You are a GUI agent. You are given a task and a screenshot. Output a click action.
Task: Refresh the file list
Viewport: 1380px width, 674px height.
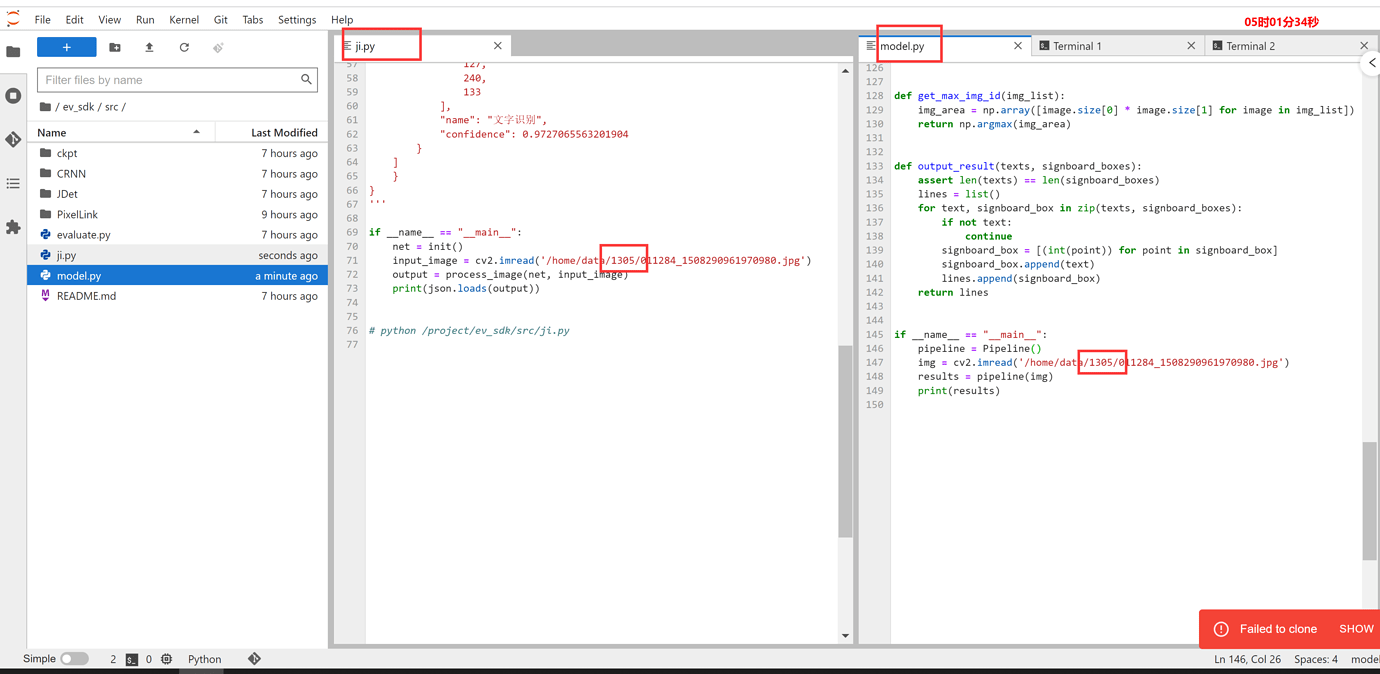click(184, 47)
